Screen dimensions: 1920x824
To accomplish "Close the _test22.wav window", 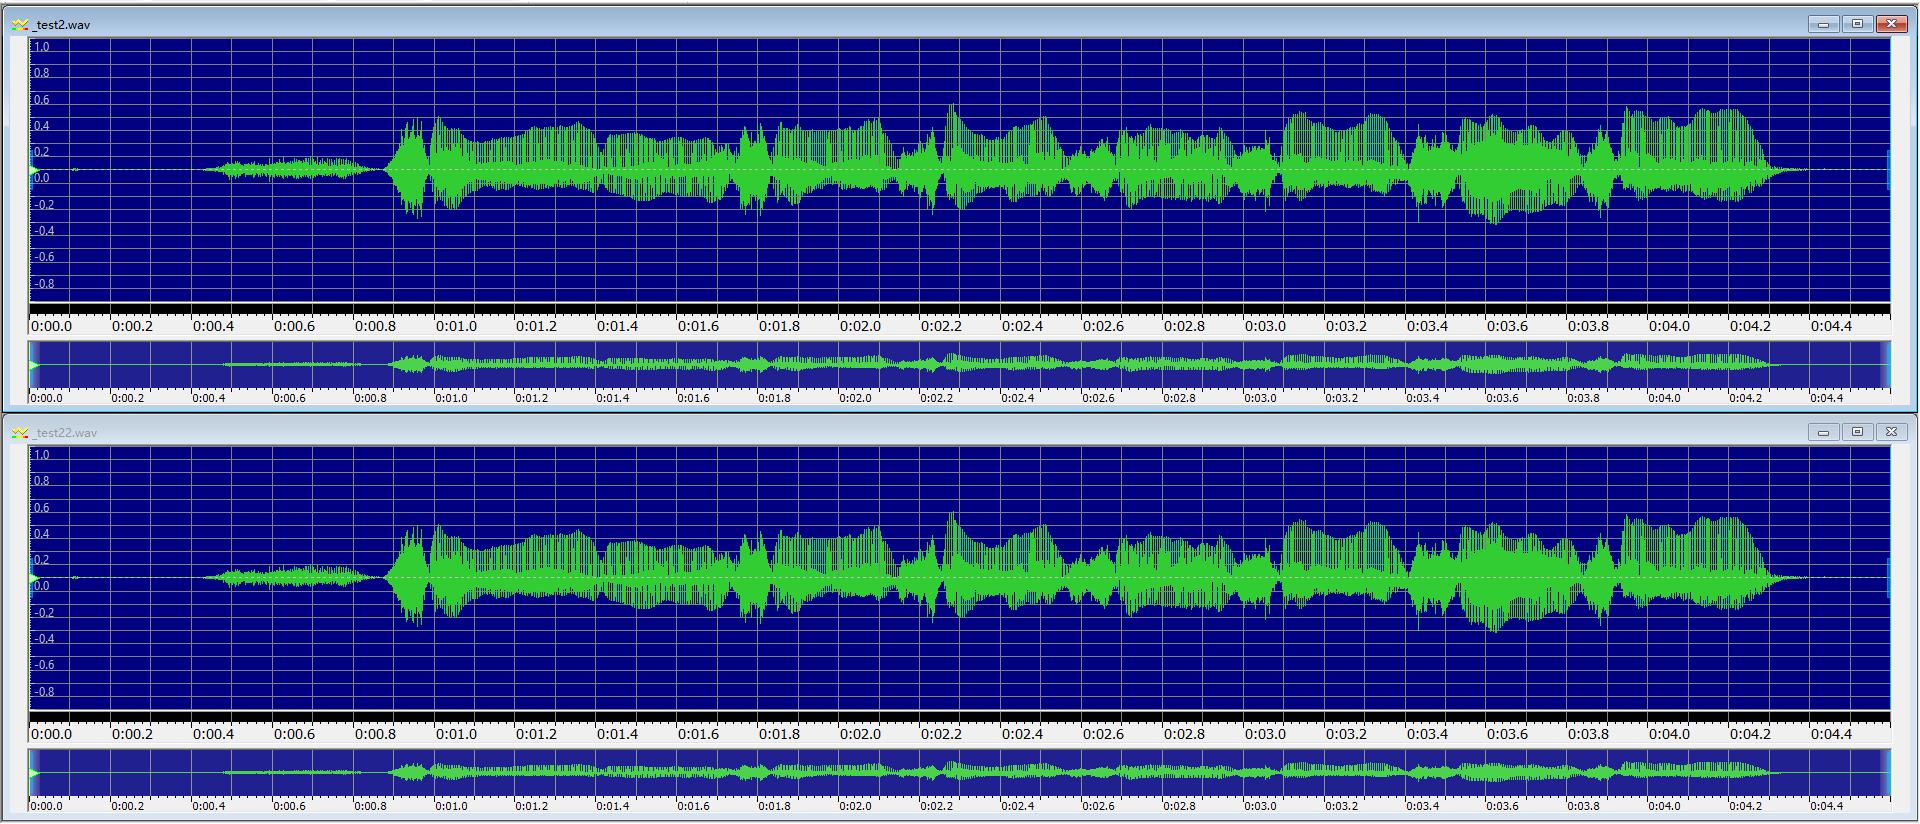I will pos(1891,432).
